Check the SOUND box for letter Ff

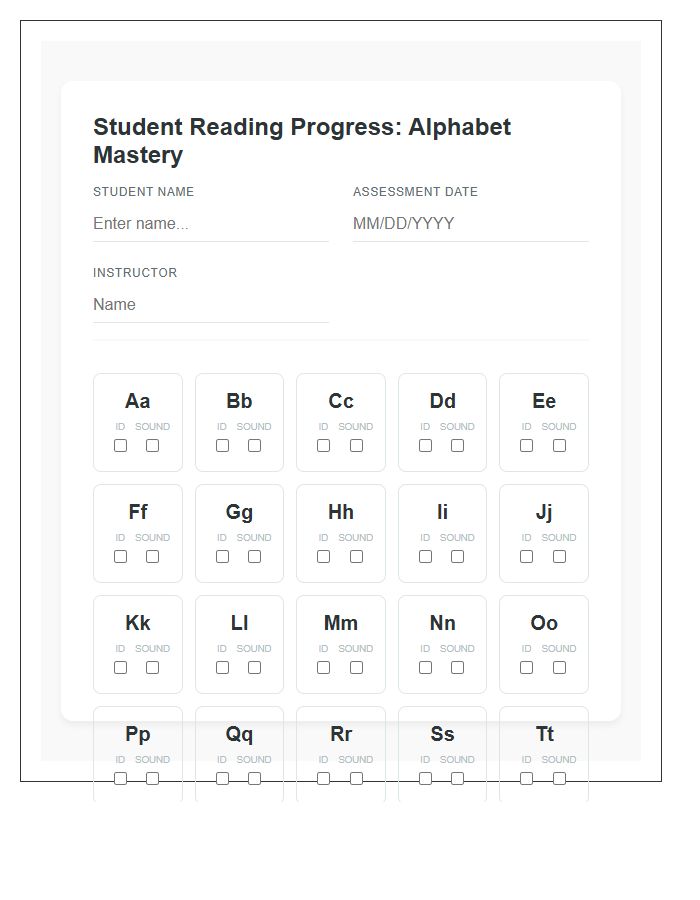coord(152,557)
